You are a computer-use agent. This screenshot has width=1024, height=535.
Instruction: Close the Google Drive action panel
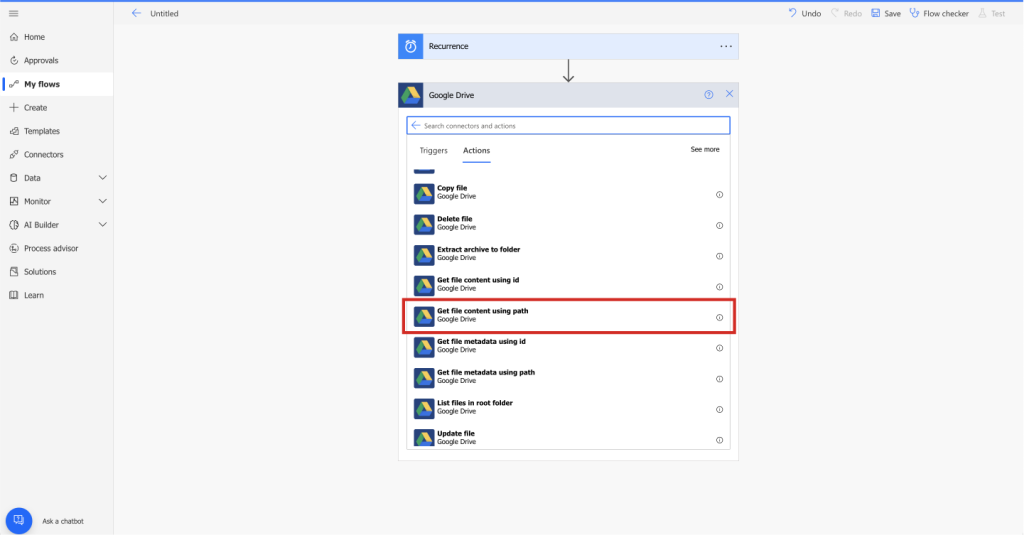point(729,94)
